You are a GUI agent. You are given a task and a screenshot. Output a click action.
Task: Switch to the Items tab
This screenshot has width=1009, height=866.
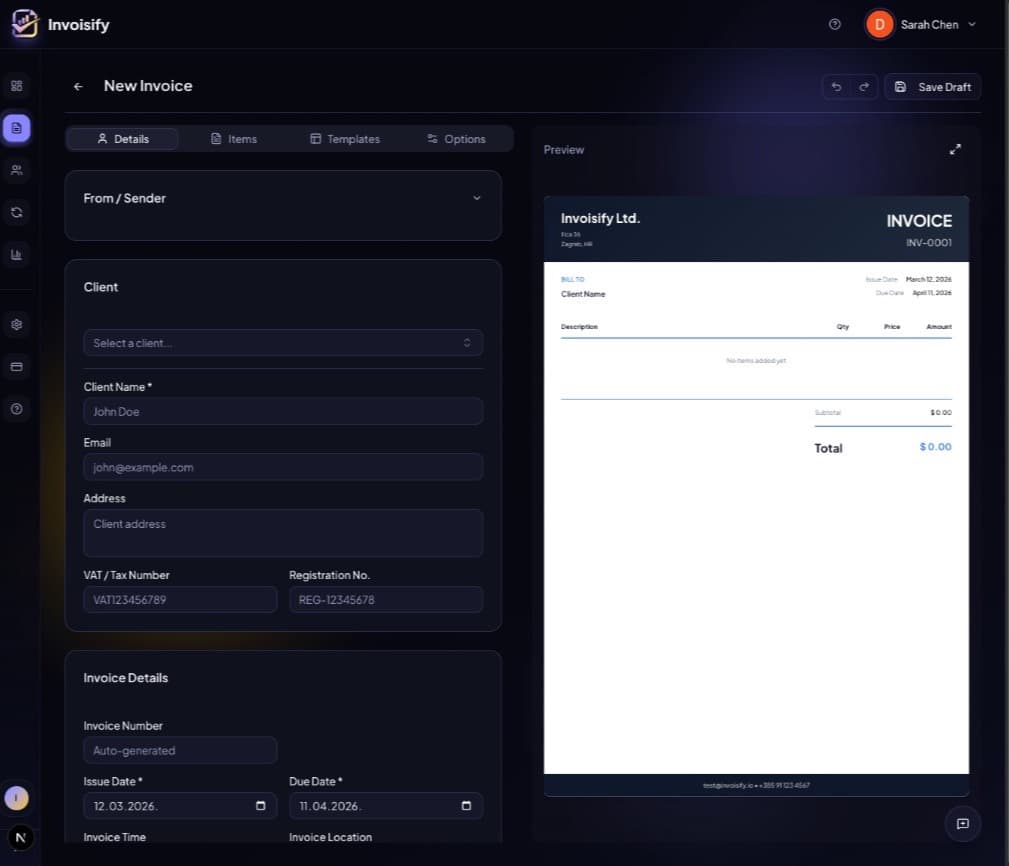coord(234,138)
